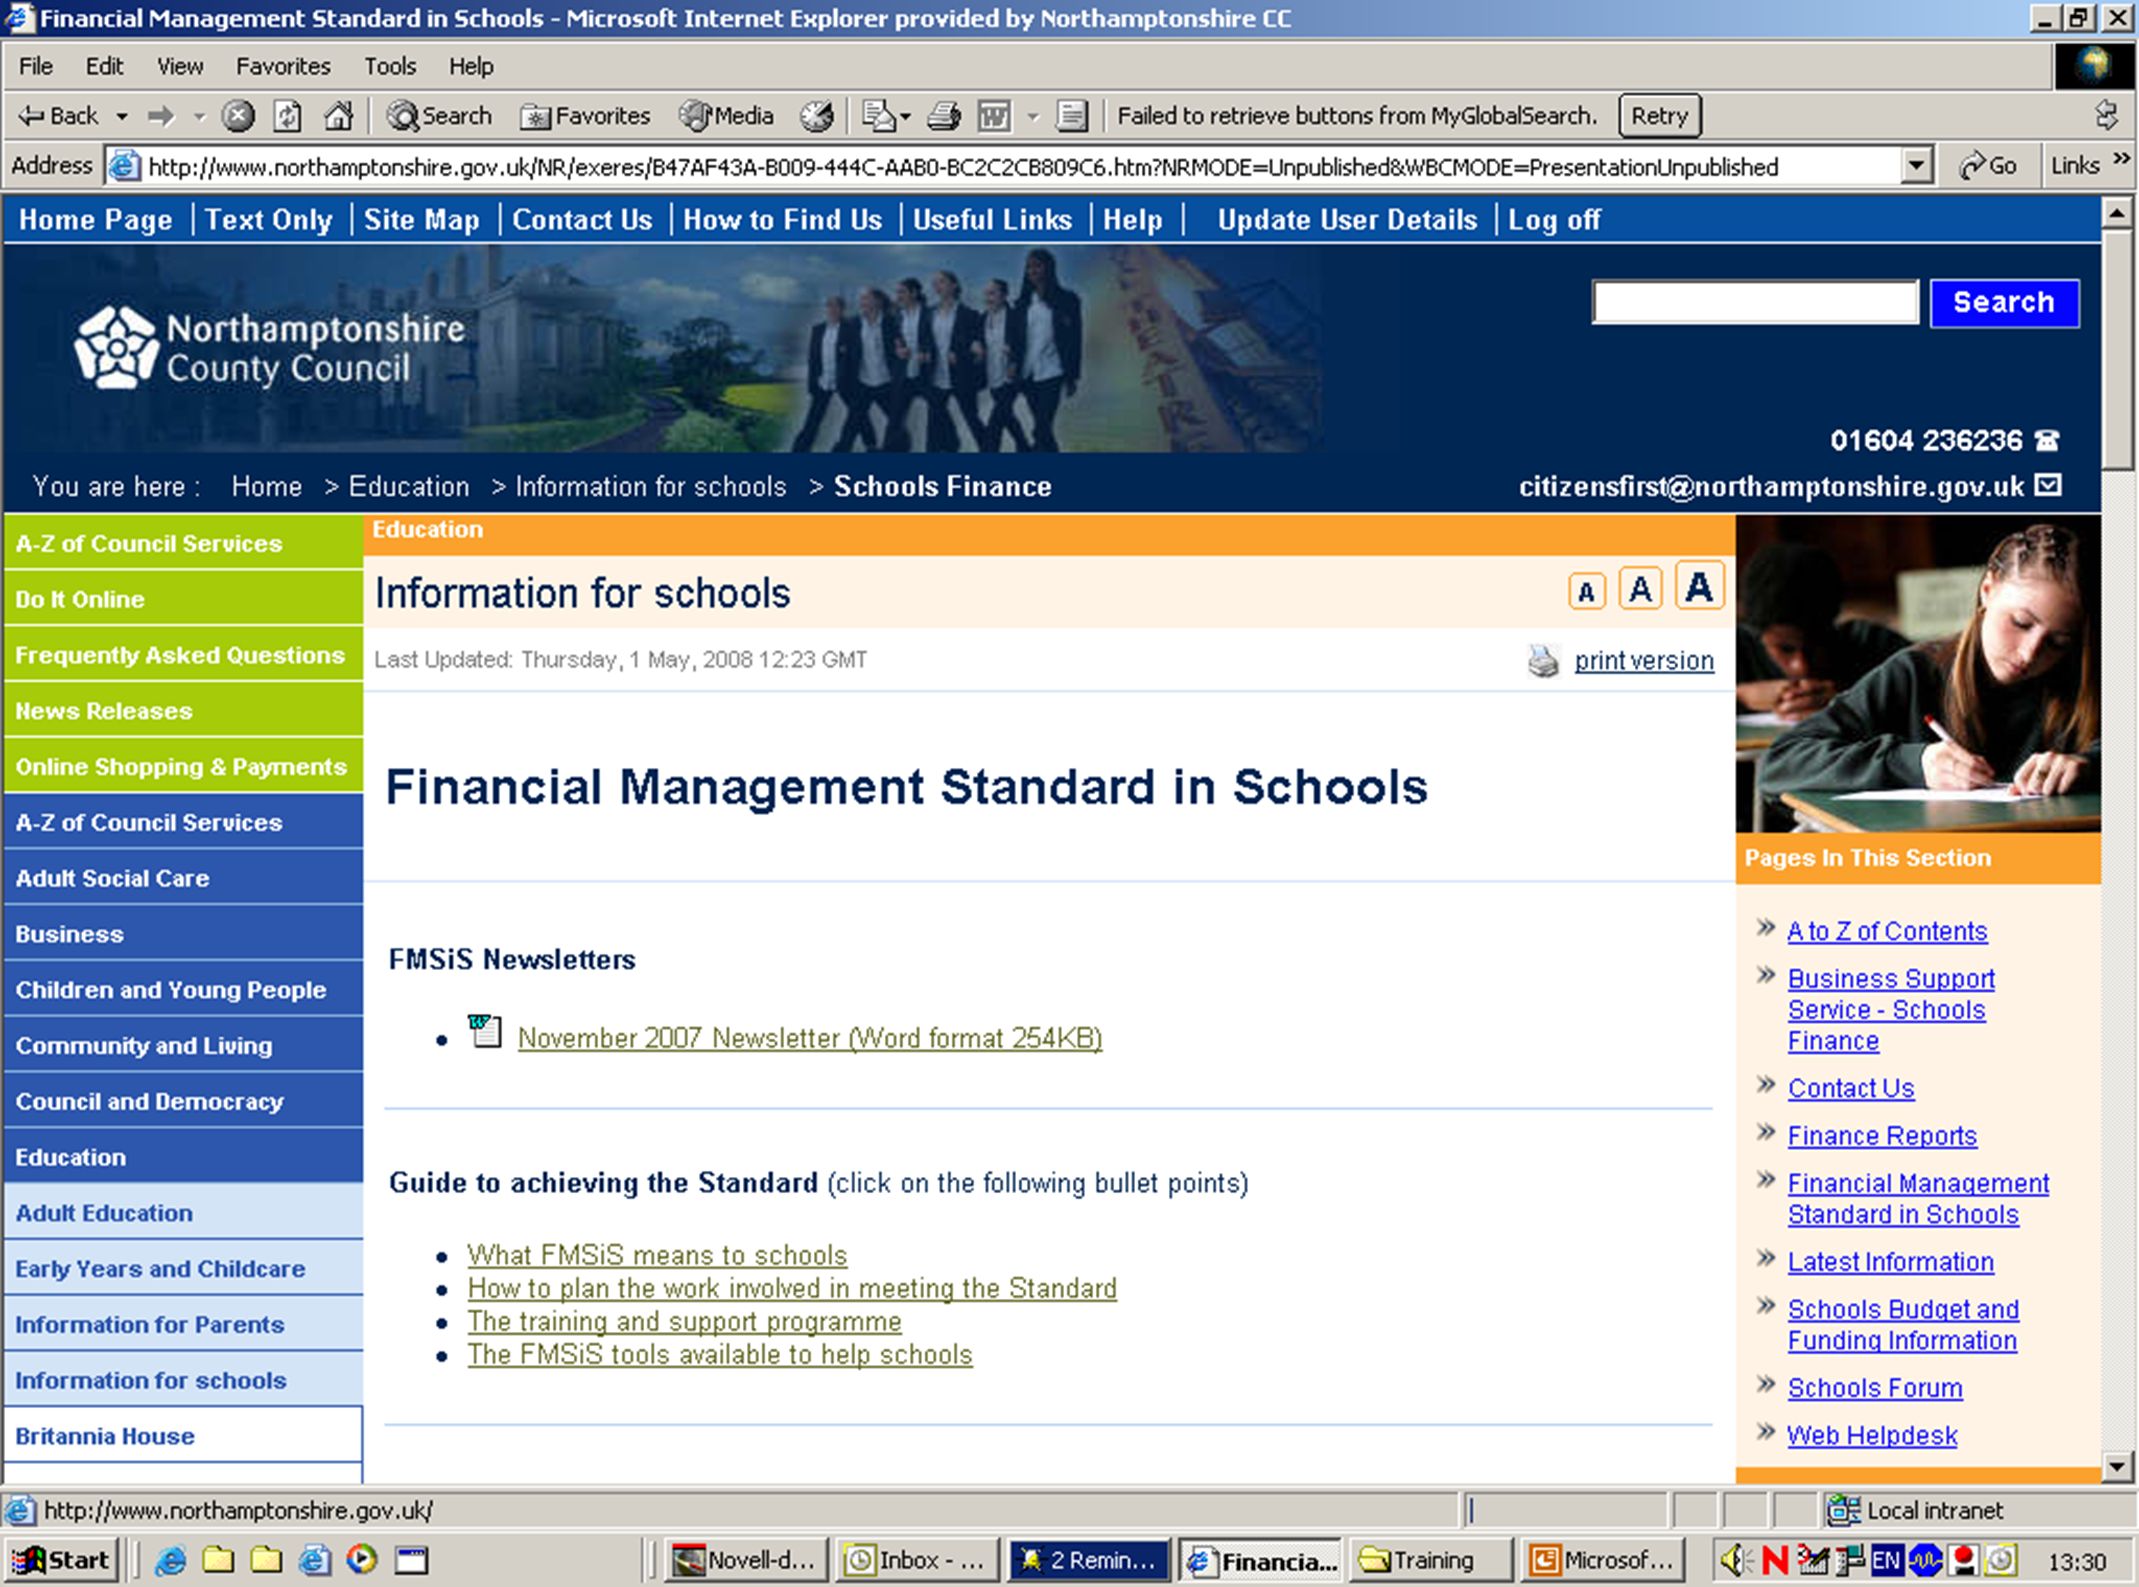
Task: Click the printer icon beside print version
Action: (1543, 661)
